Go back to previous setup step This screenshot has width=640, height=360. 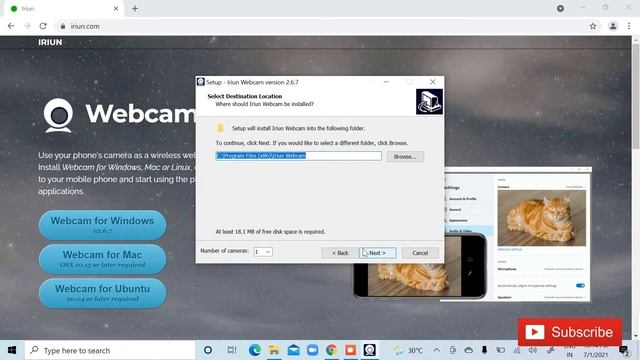tap(340, 253)
